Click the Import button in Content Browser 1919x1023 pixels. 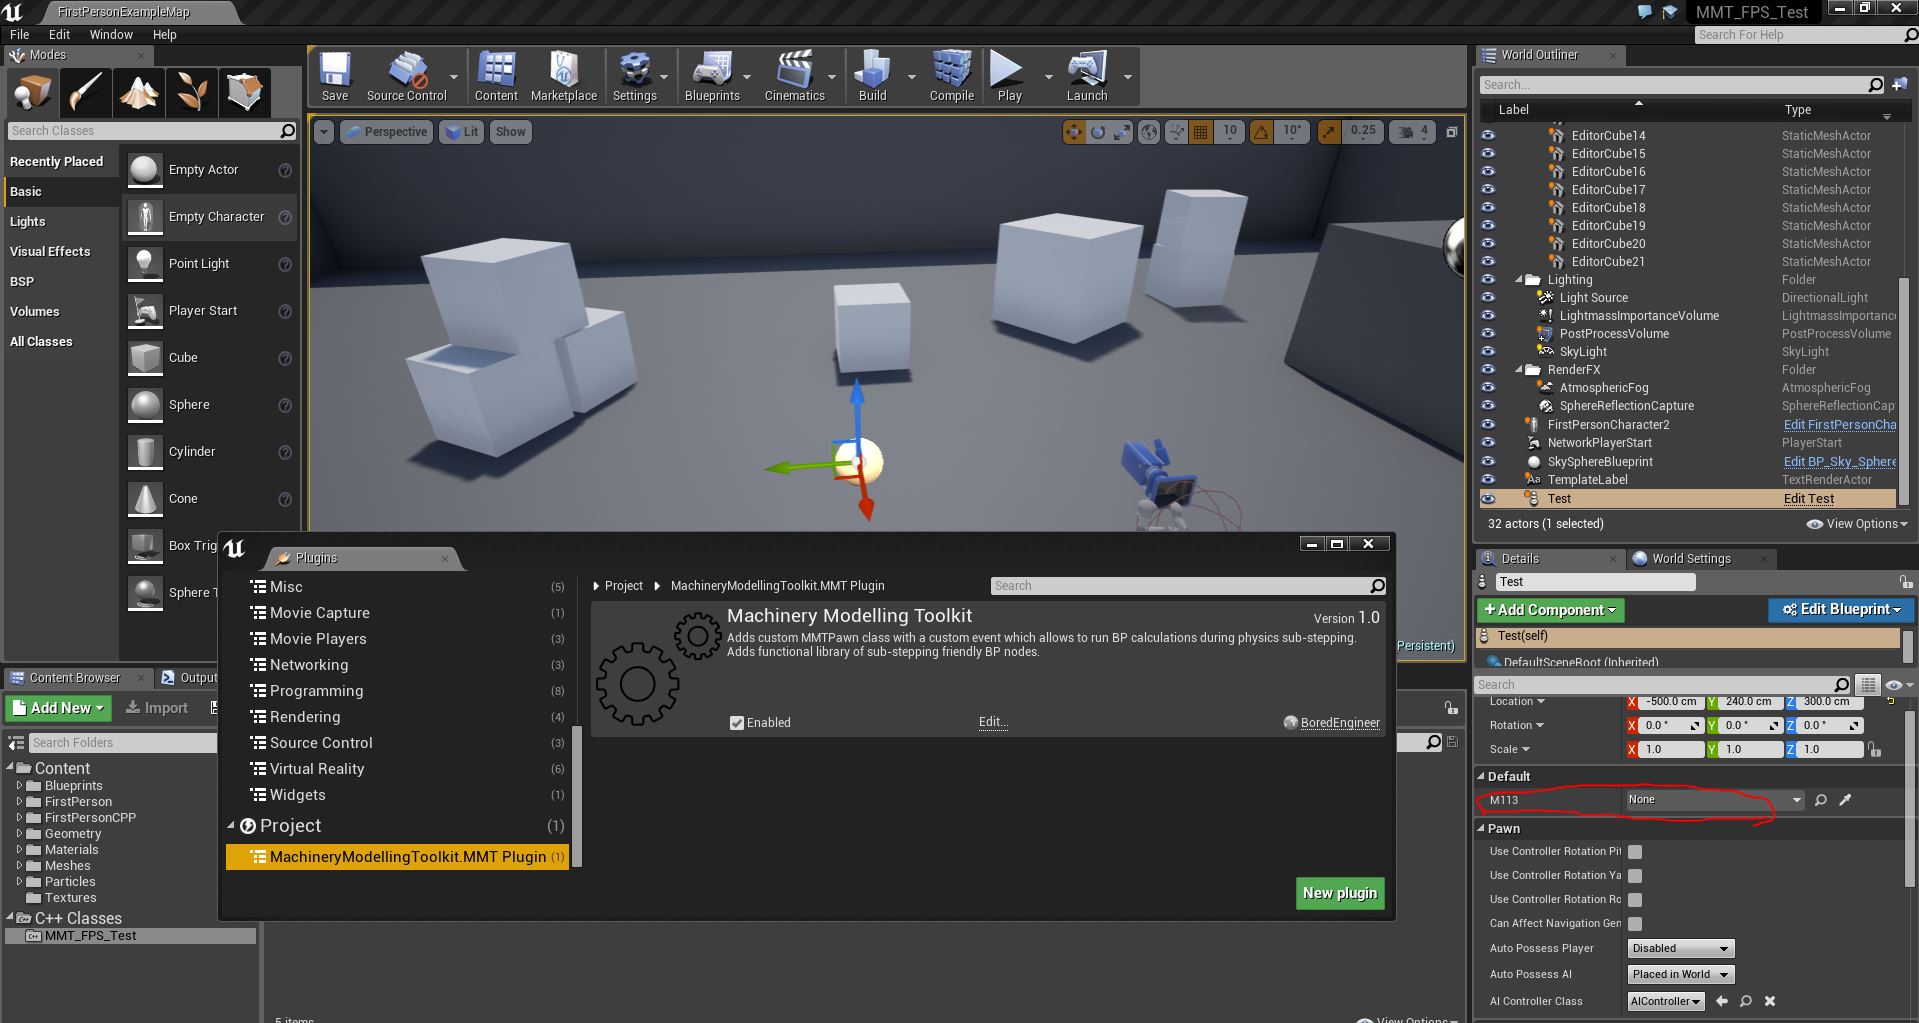pos(157,708)
